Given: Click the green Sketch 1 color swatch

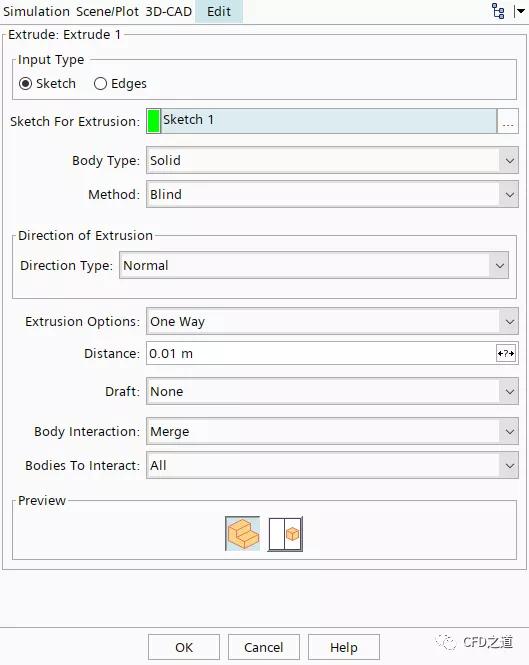Looking at the screenshot, I should coord(154,121).
